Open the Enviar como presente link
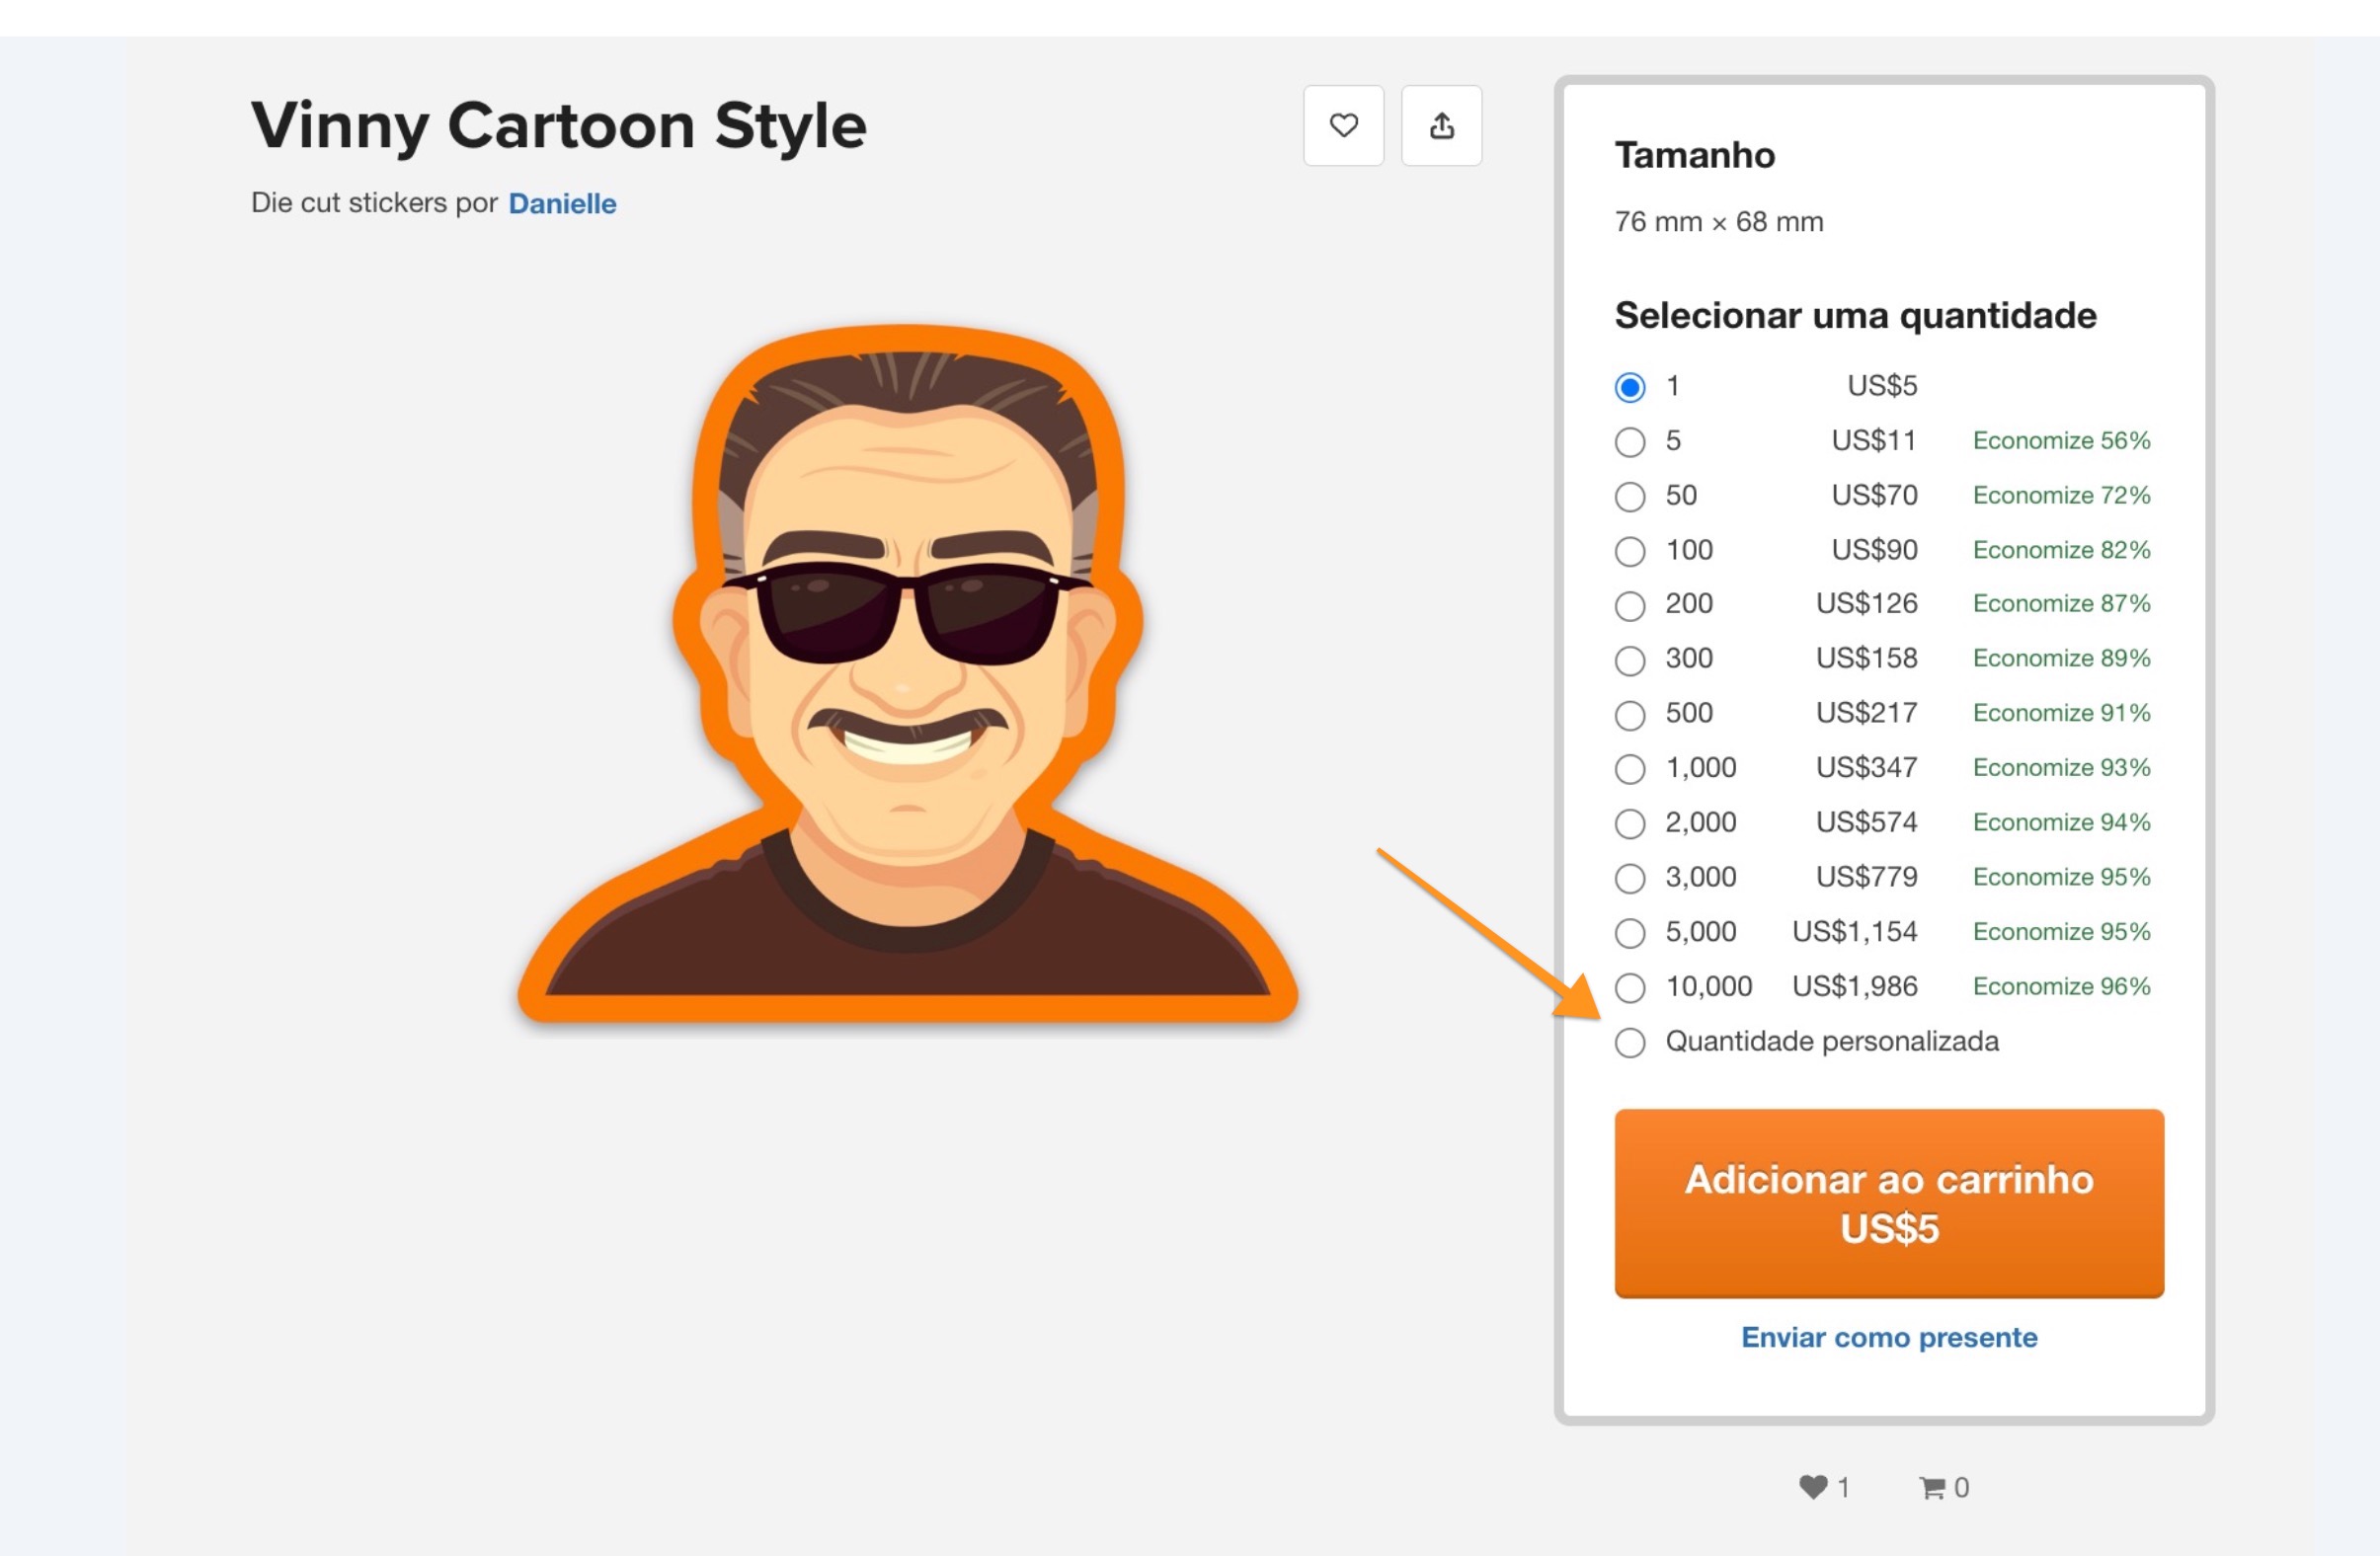 tap(1889, 1337)
